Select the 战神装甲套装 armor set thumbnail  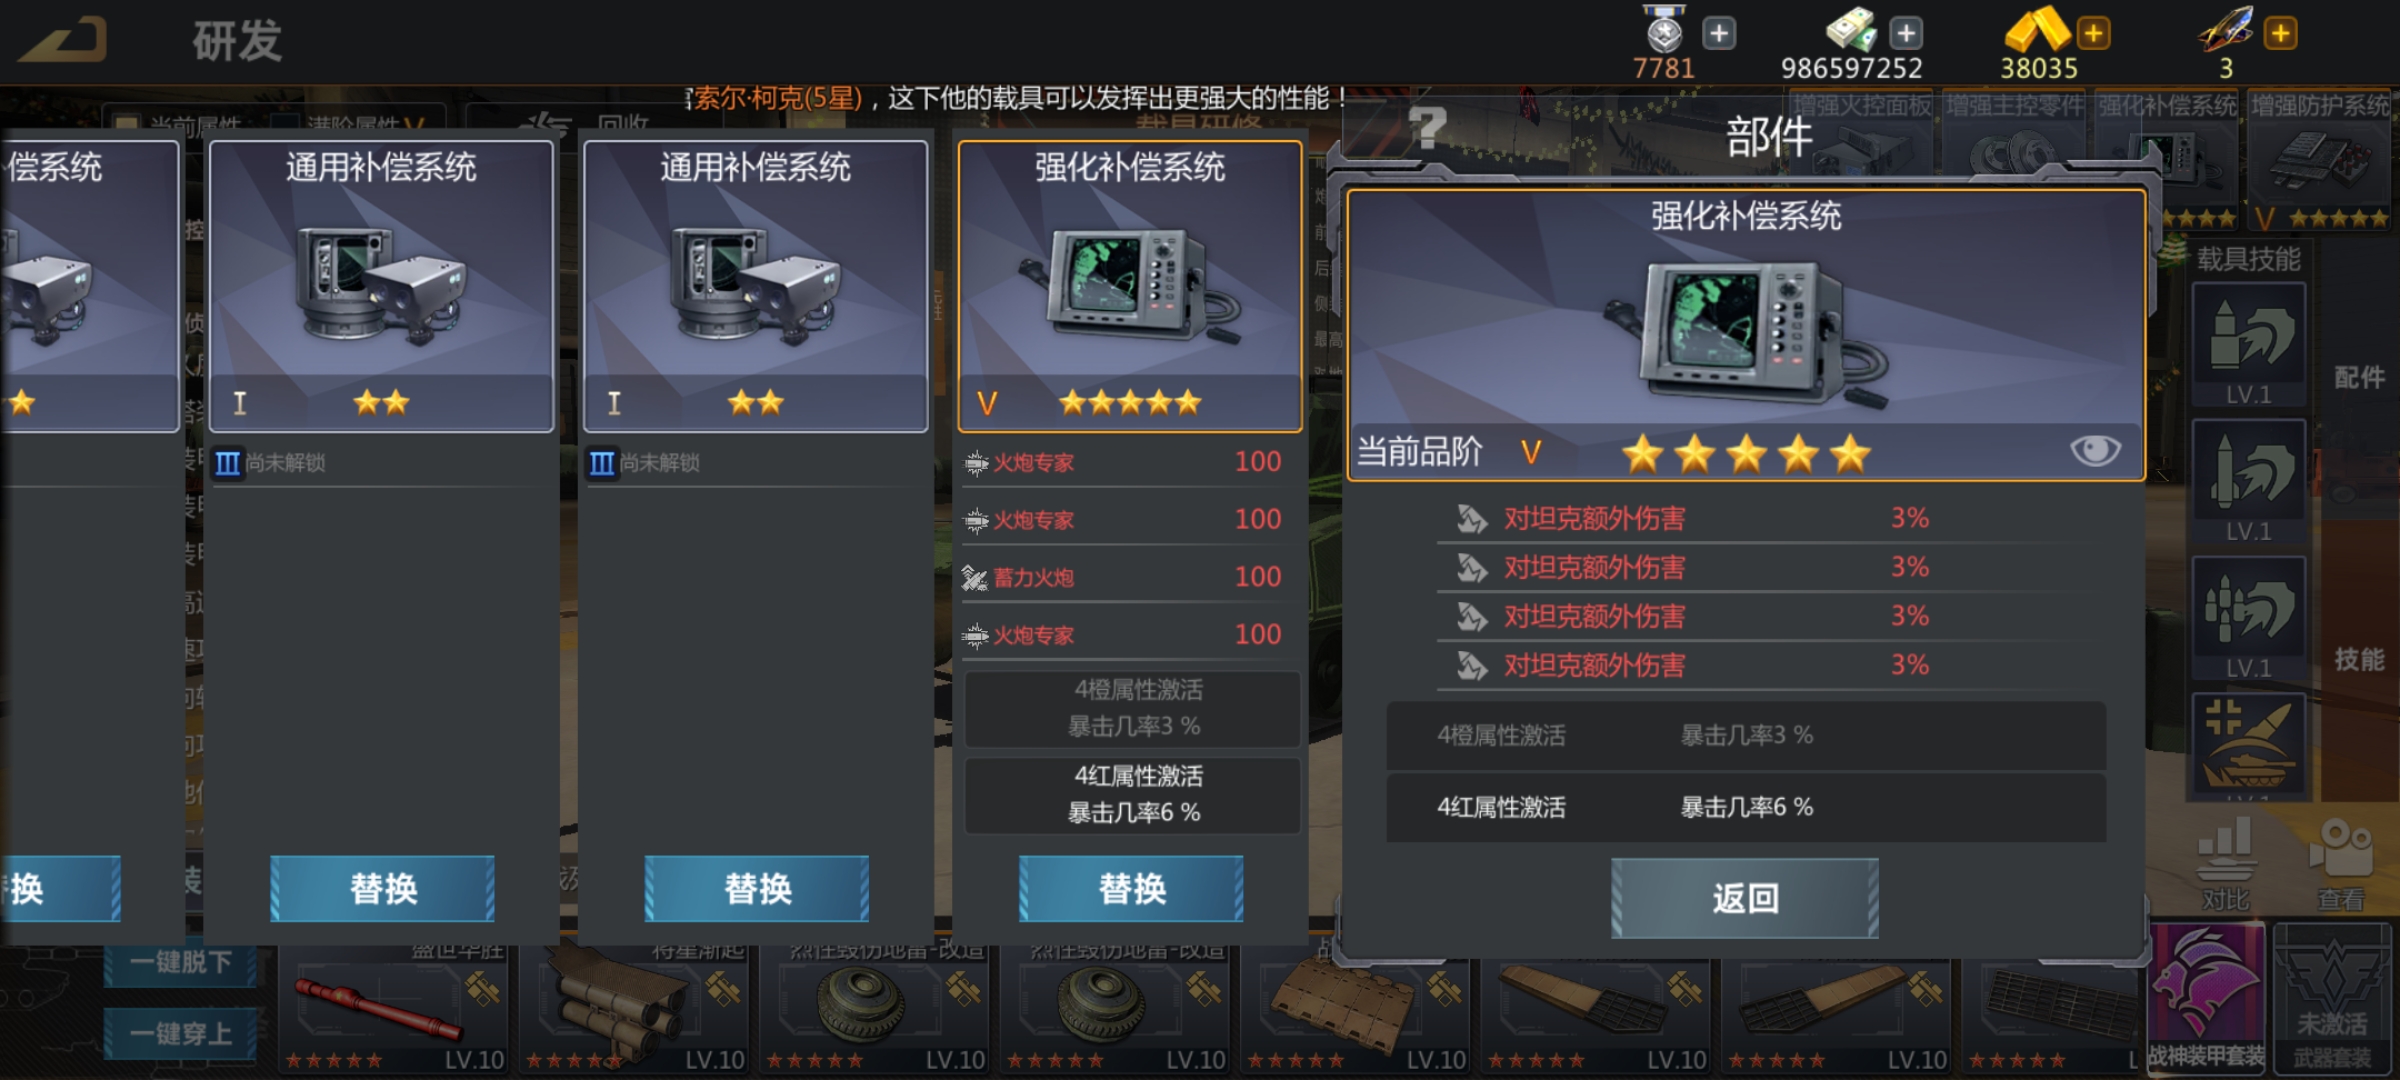click(x=2207, y=998)
